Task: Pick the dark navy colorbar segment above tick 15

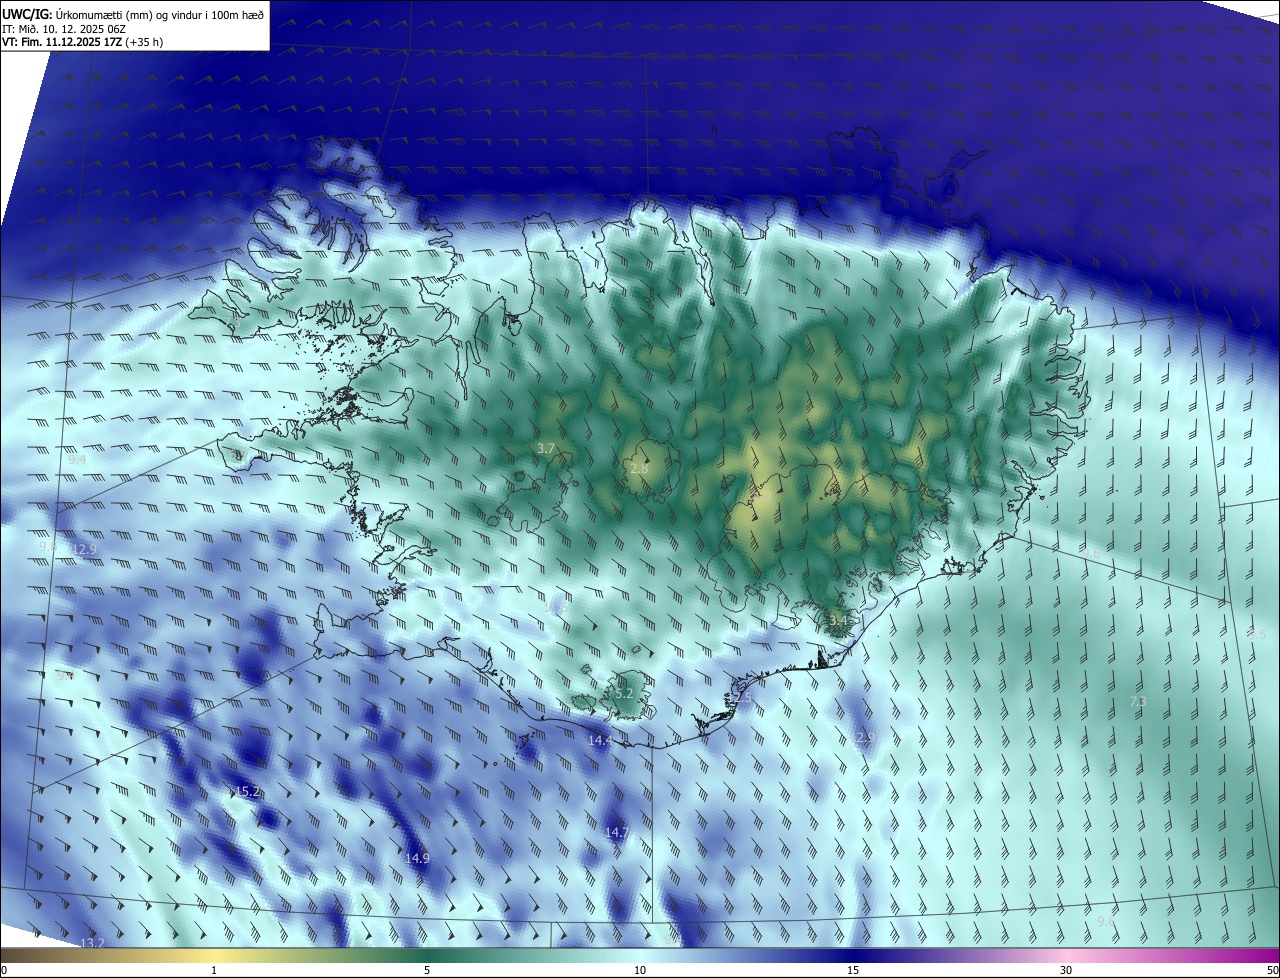Action: tap(853, 956)
